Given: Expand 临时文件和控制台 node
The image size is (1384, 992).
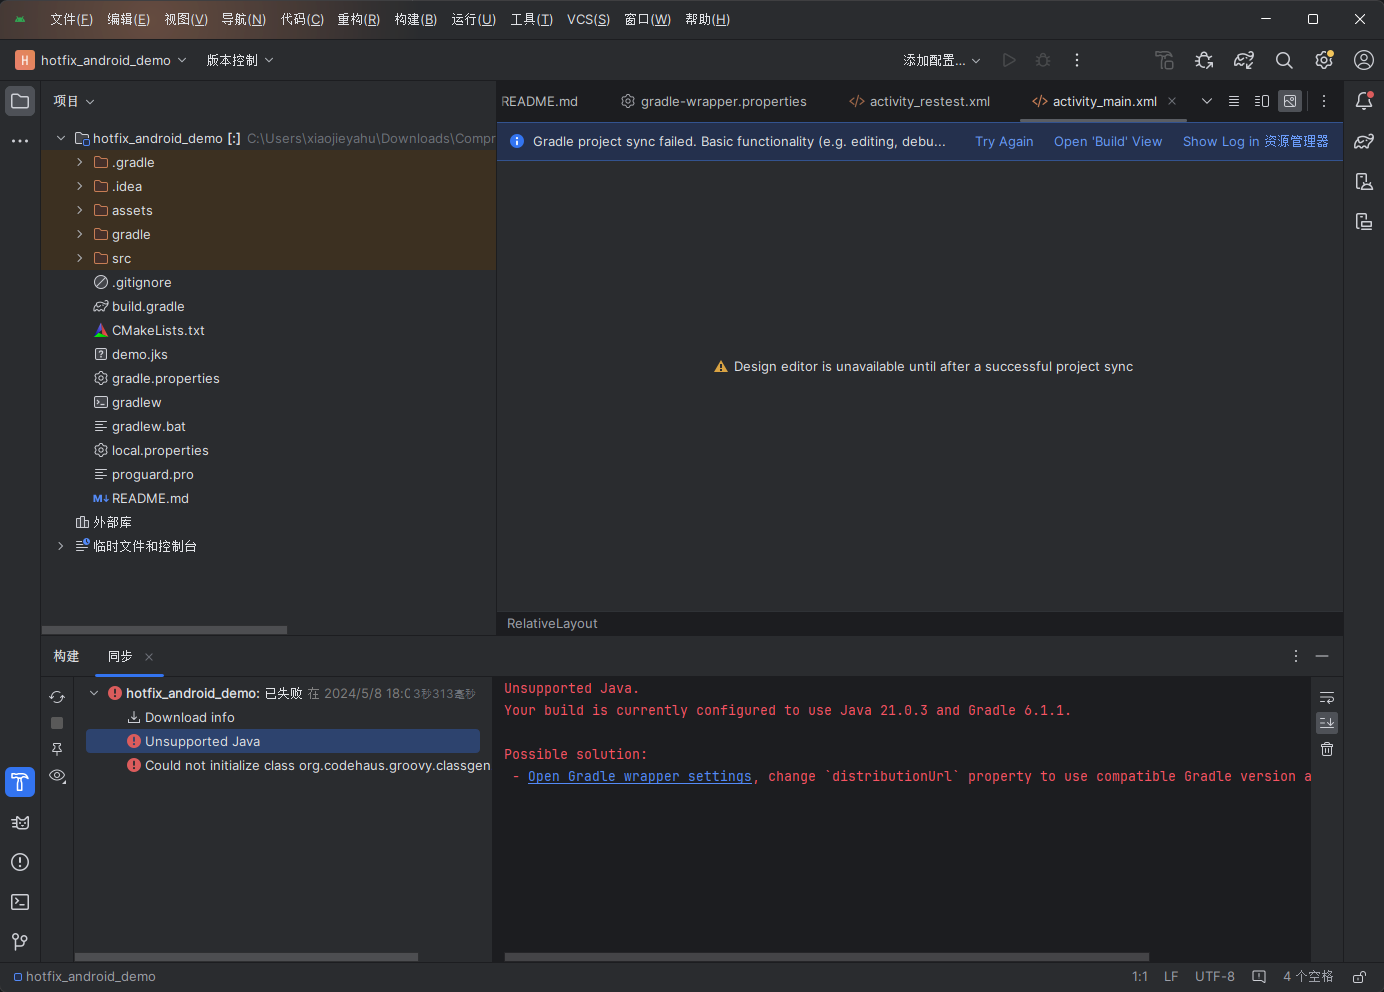Looking at the screenshot, I should point(61,546).
